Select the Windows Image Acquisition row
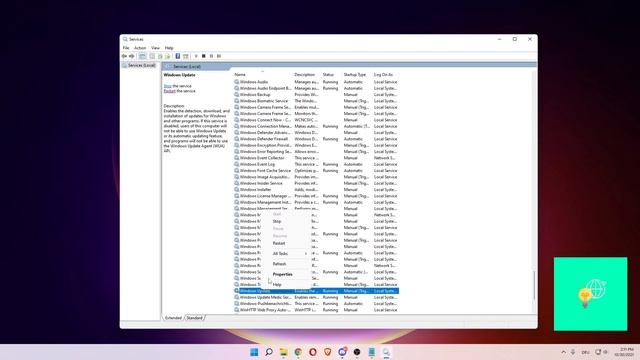The width and height of the screenshot is (640, 360). coord(316,177)
